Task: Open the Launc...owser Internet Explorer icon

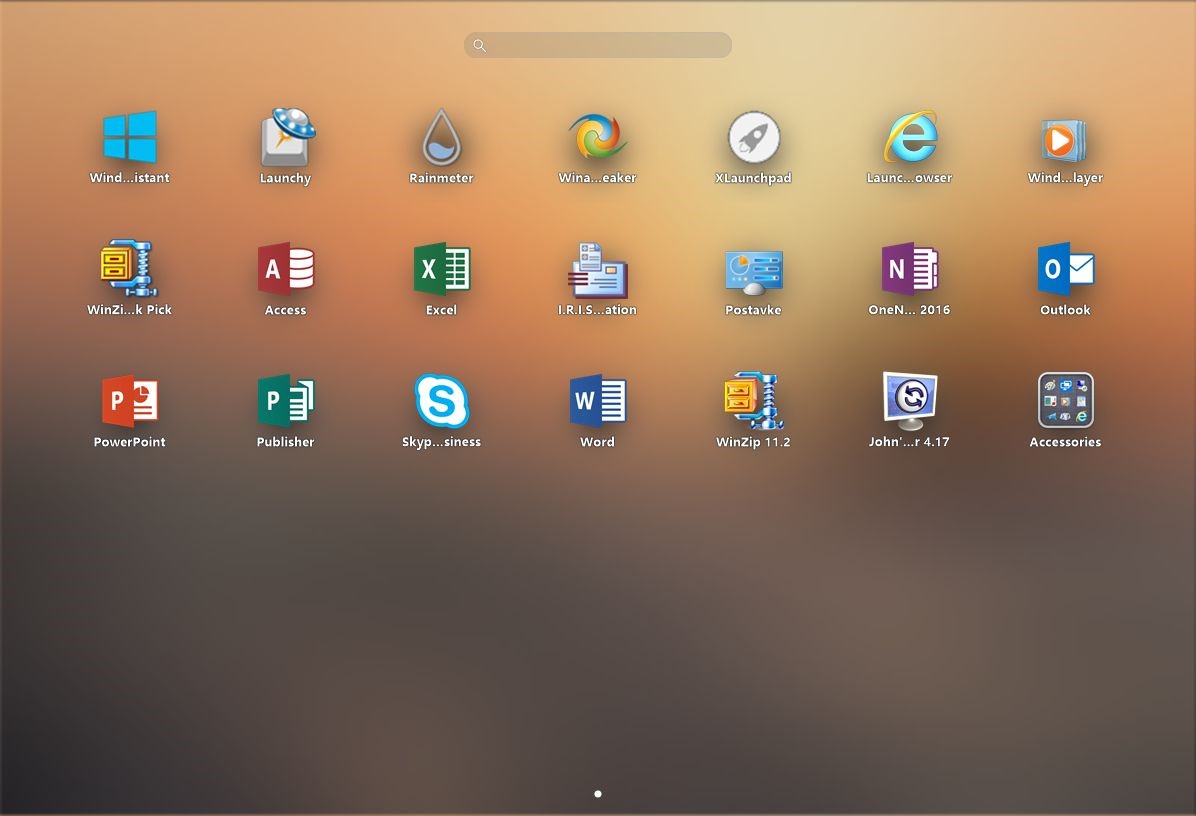Action: click(910, 137)
